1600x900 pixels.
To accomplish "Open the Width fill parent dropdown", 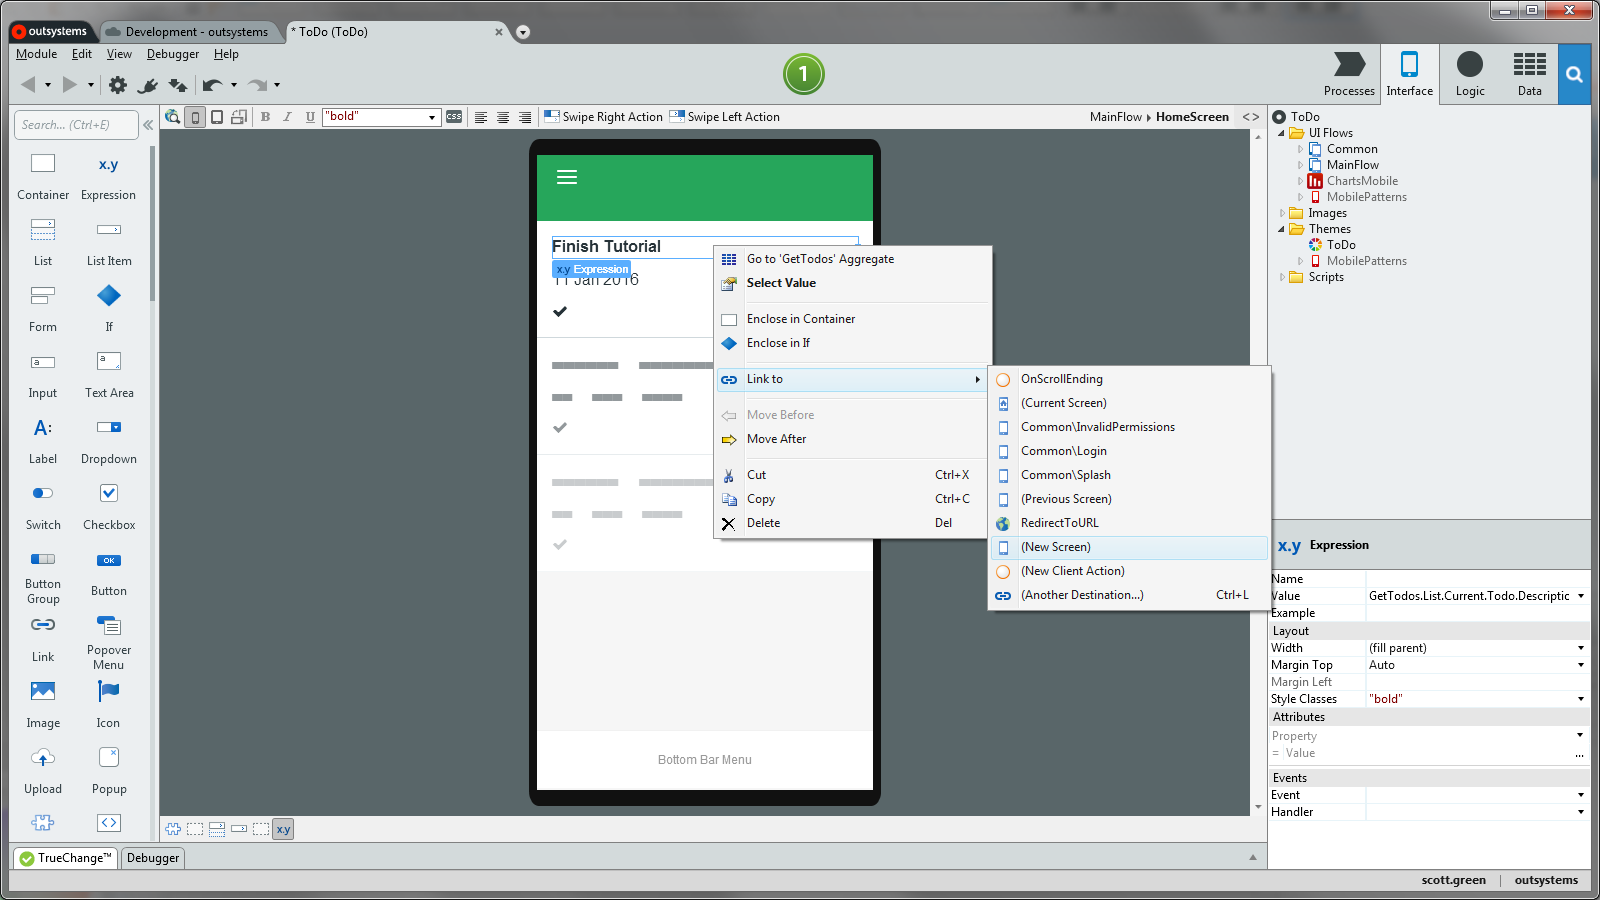I will pos(1580,647).
